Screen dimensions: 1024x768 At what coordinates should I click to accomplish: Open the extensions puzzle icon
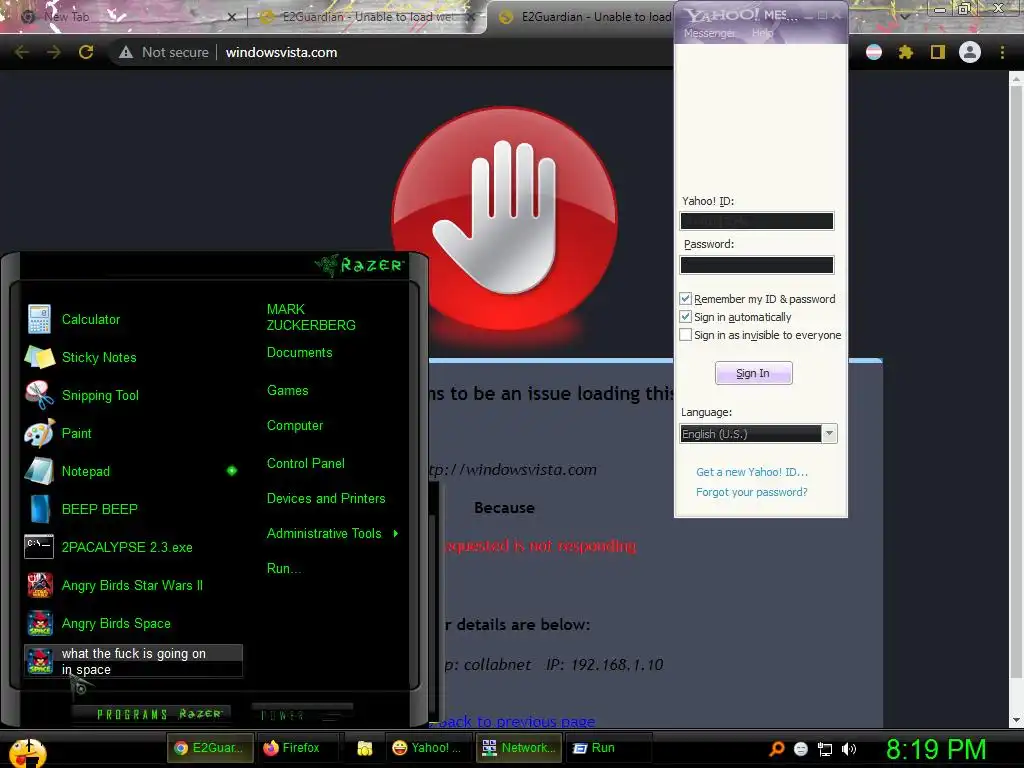tap(906, 52)
